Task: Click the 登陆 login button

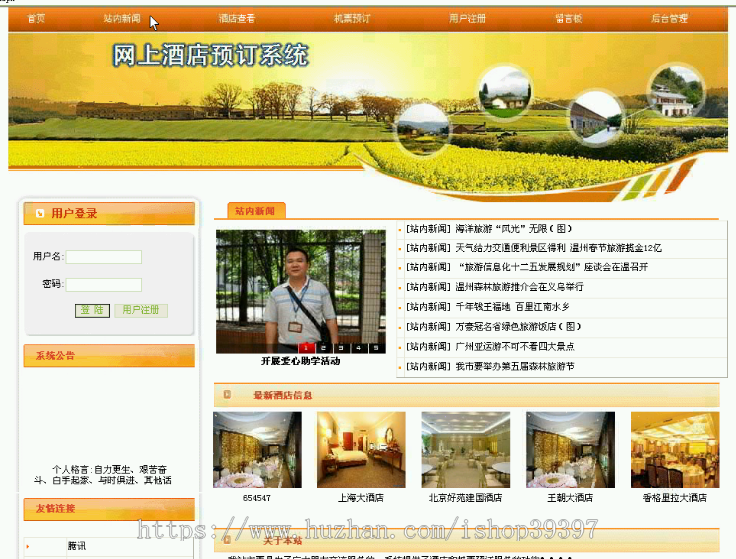Action: (92, 310)
